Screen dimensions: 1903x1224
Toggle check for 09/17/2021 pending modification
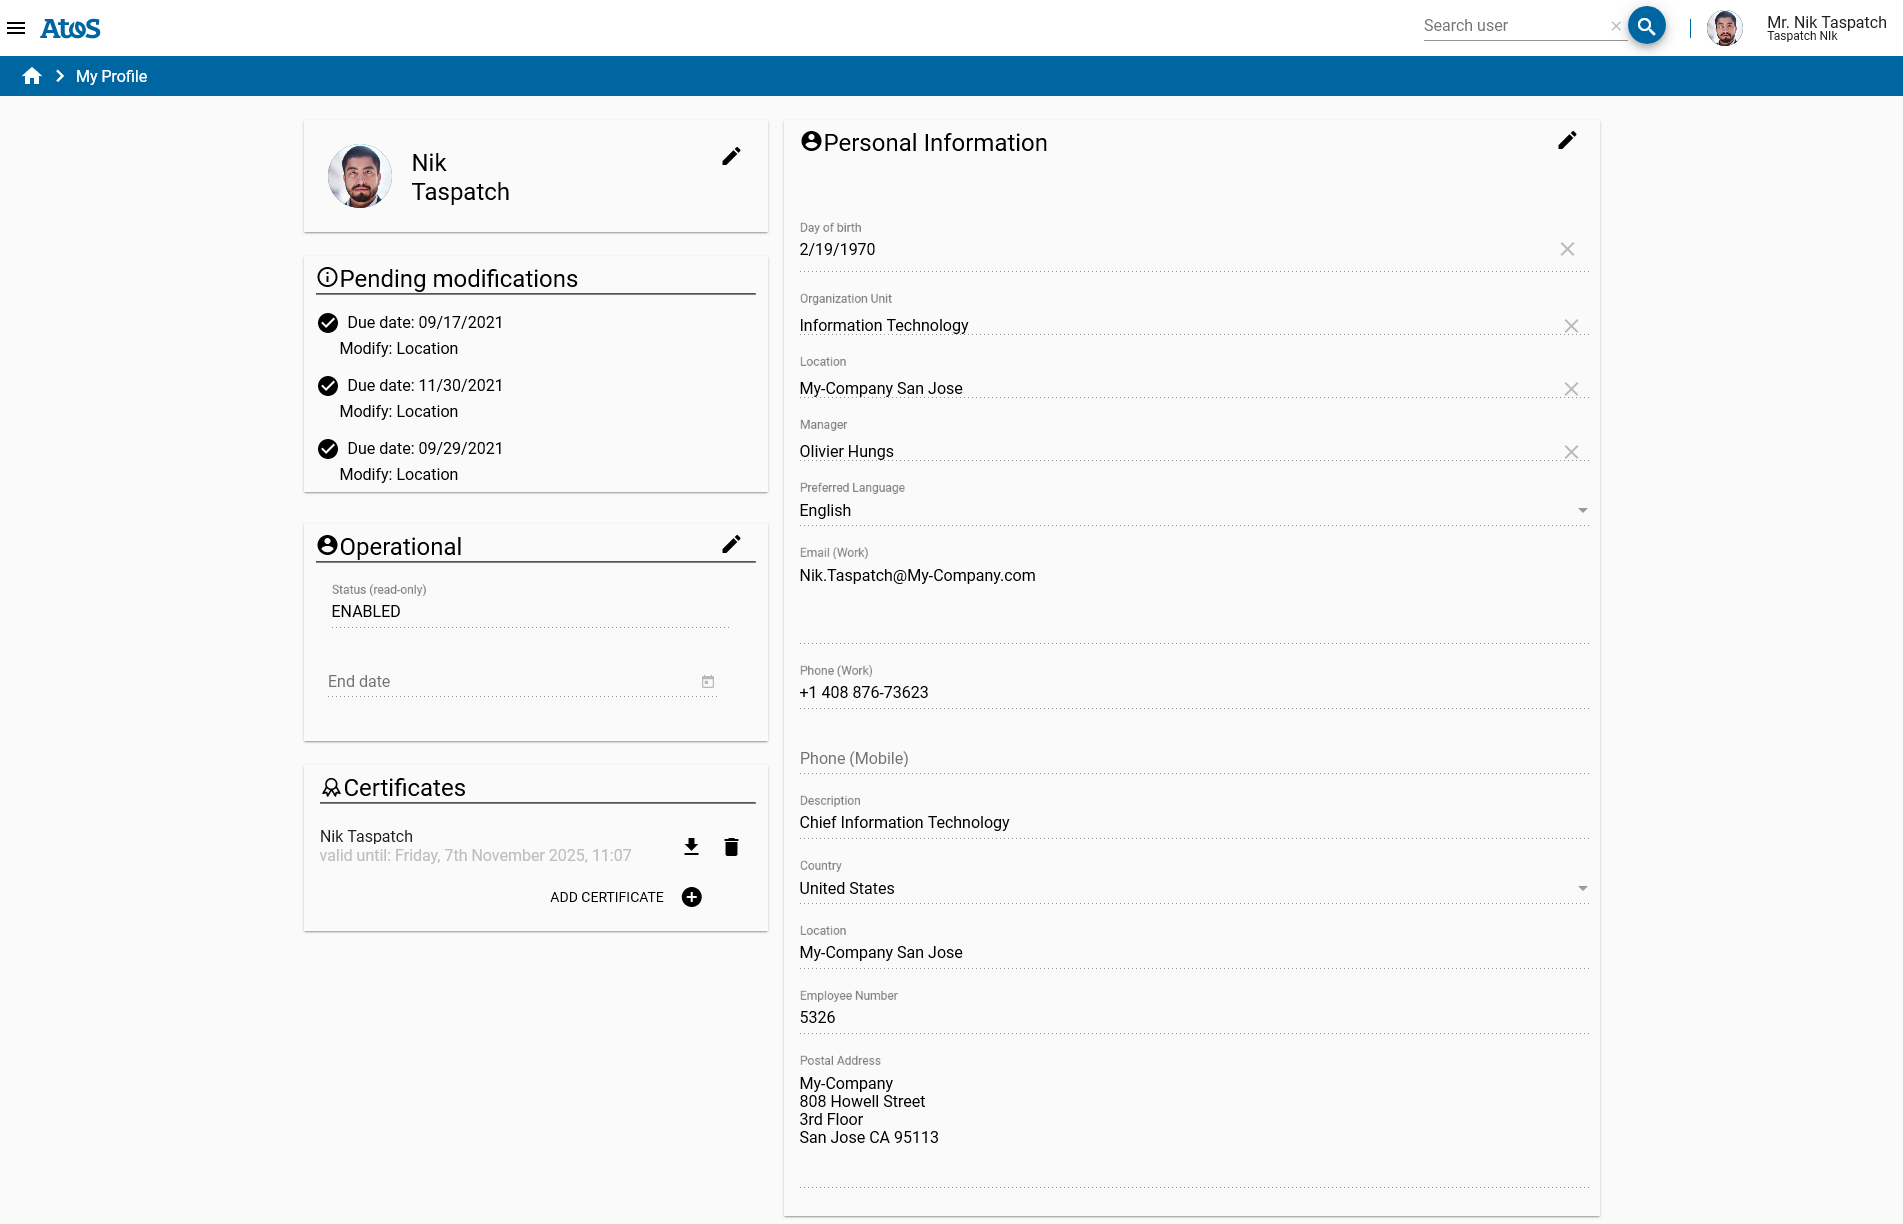click(x=328, y=323)
